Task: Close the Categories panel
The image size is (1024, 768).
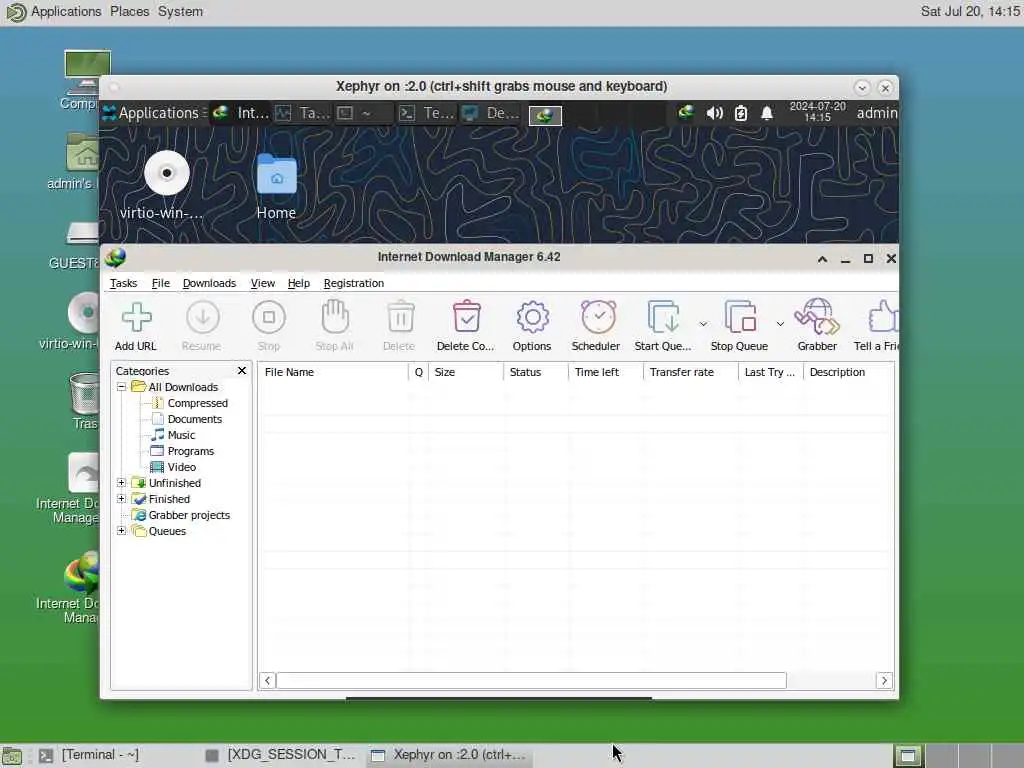Action: tap(242, 370)
